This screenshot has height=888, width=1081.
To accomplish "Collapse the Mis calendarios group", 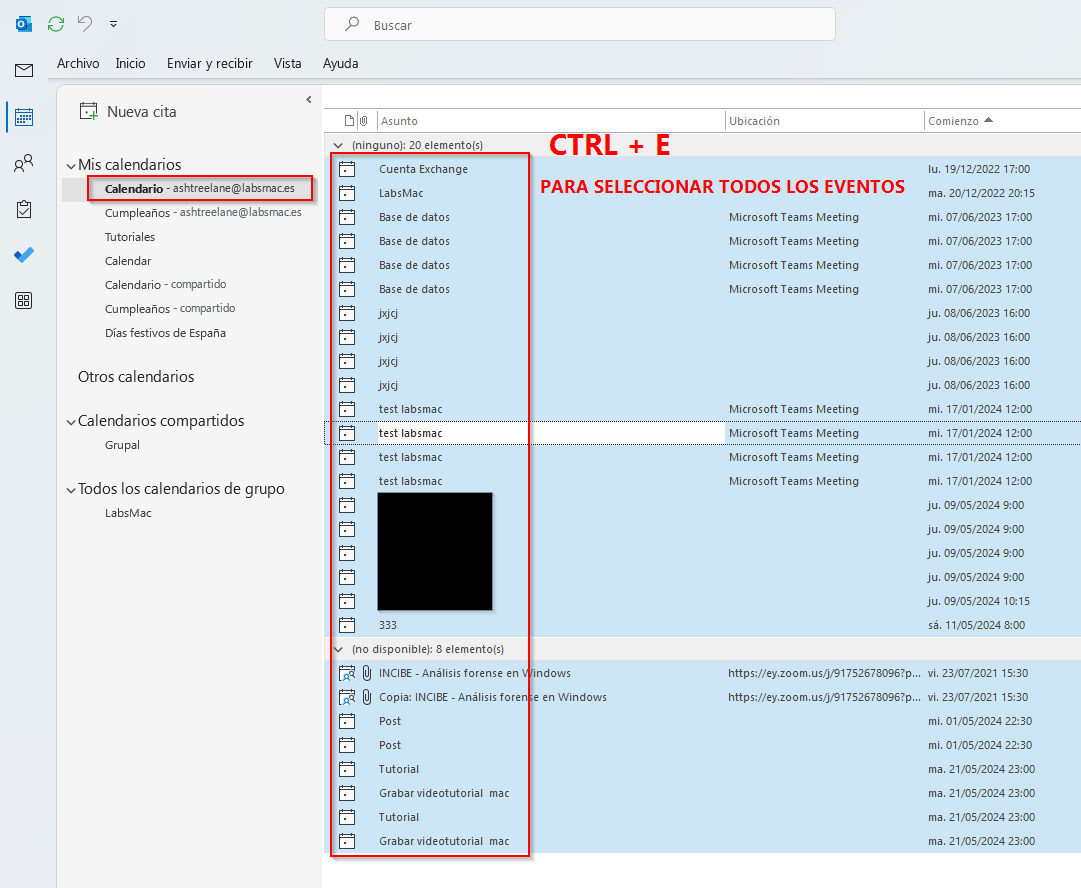I will 70,165.
